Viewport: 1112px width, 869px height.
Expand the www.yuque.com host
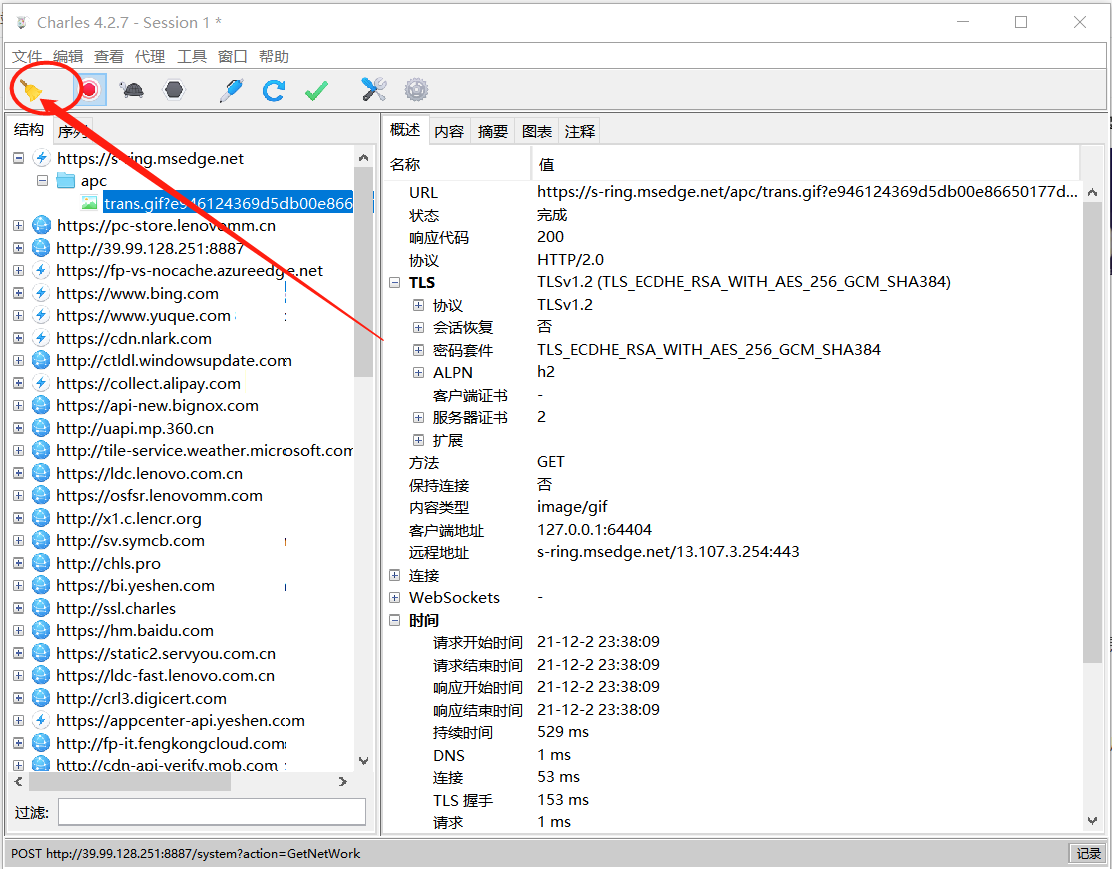18,316
